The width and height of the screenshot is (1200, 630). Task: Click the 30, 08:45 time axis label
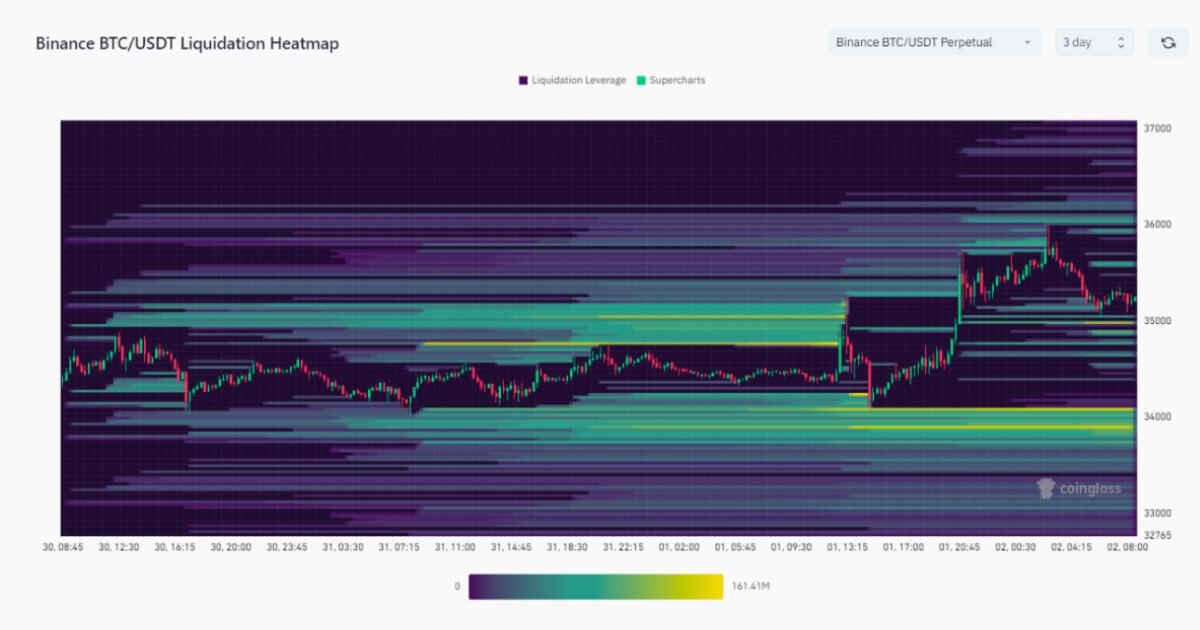(63, 548)
